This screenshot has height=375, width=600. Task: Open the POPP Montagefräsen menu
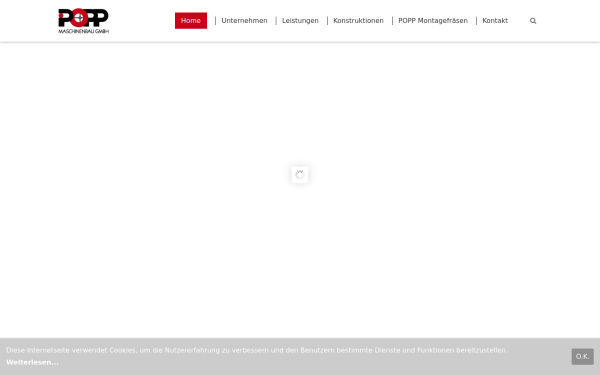coord(433,21)
